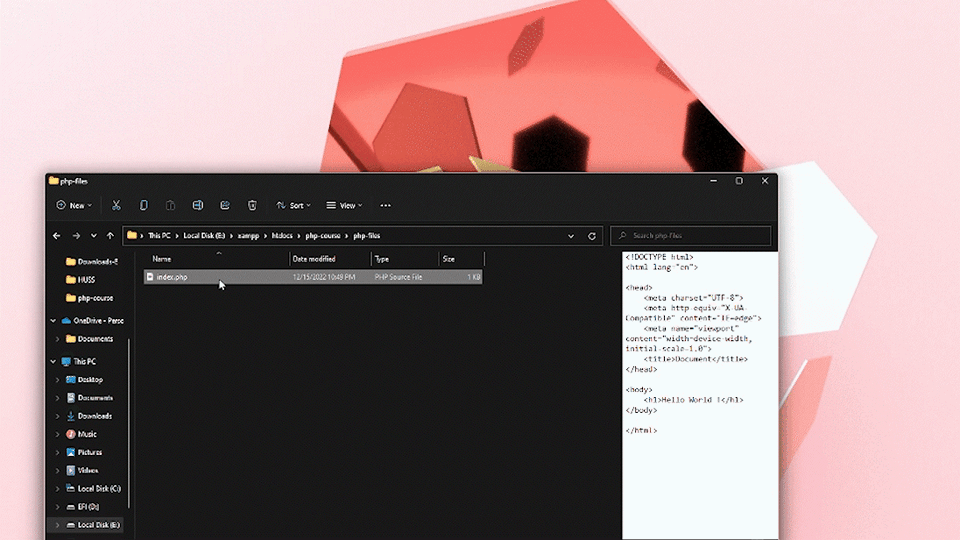Refresh the php-files folder view
This screenshot has width=960, height=540.
coord(592,236)
